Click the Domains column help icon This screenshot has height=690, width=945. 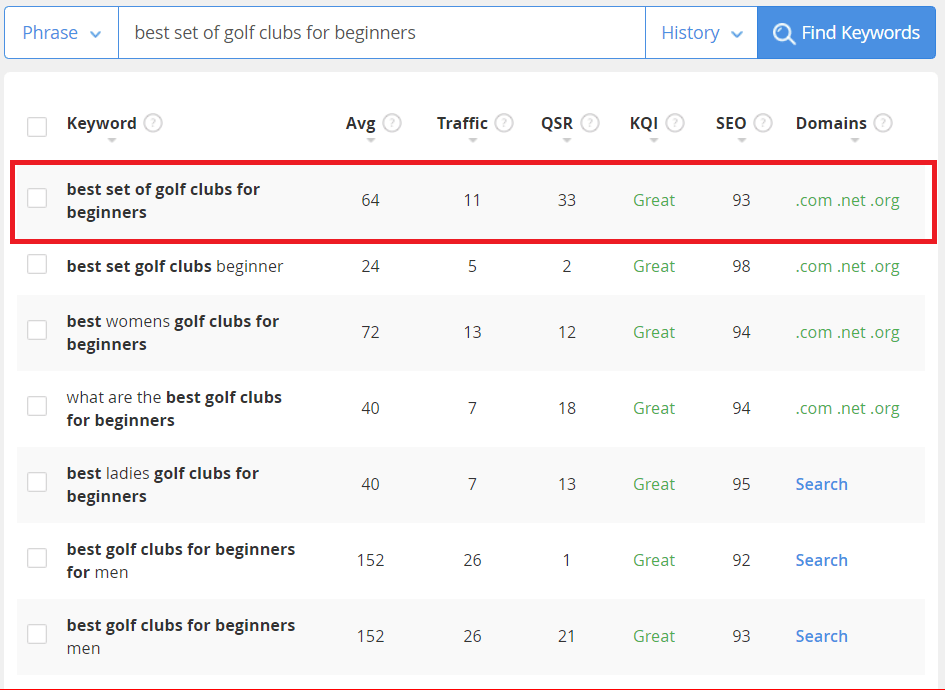(x=883, y=123)
